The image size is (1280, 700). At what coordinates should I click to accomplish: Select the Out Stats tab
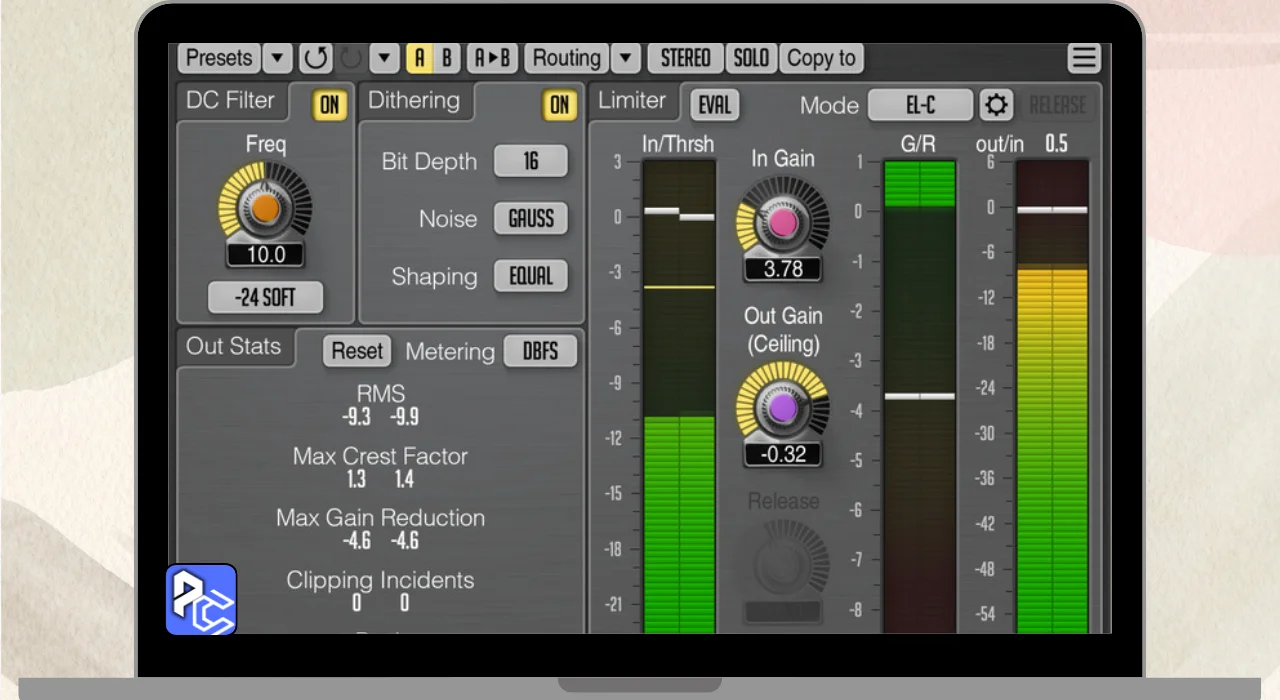click(x=234, y=347)
